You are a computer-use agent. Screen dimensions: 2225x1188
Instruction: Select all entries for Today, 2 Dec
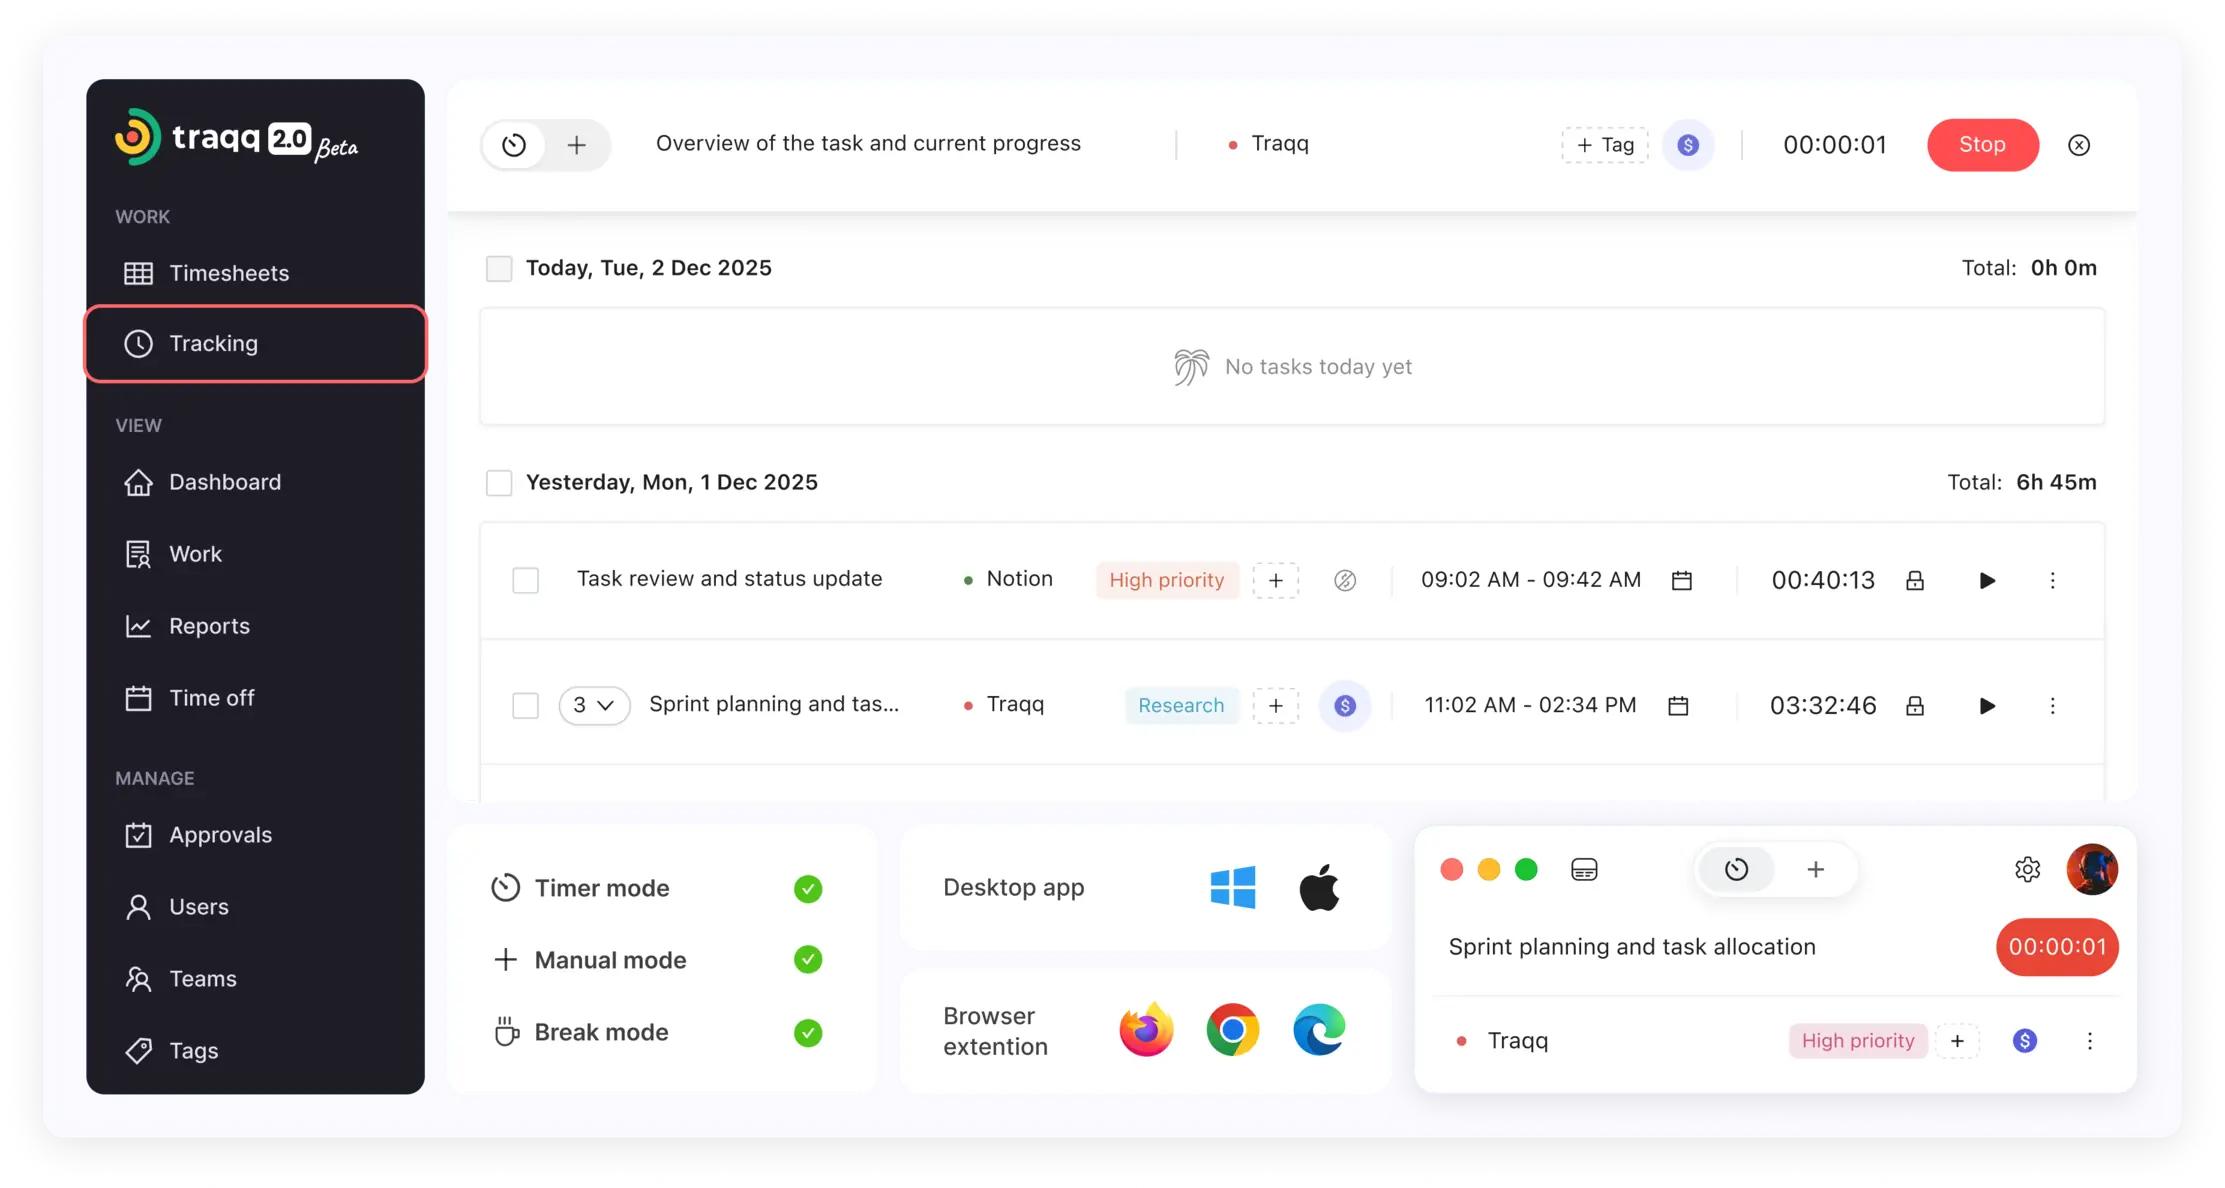point(499,268)
